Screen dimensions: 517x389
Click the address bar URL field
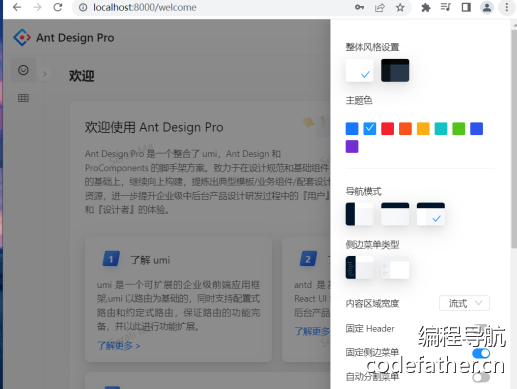[213, 7]
